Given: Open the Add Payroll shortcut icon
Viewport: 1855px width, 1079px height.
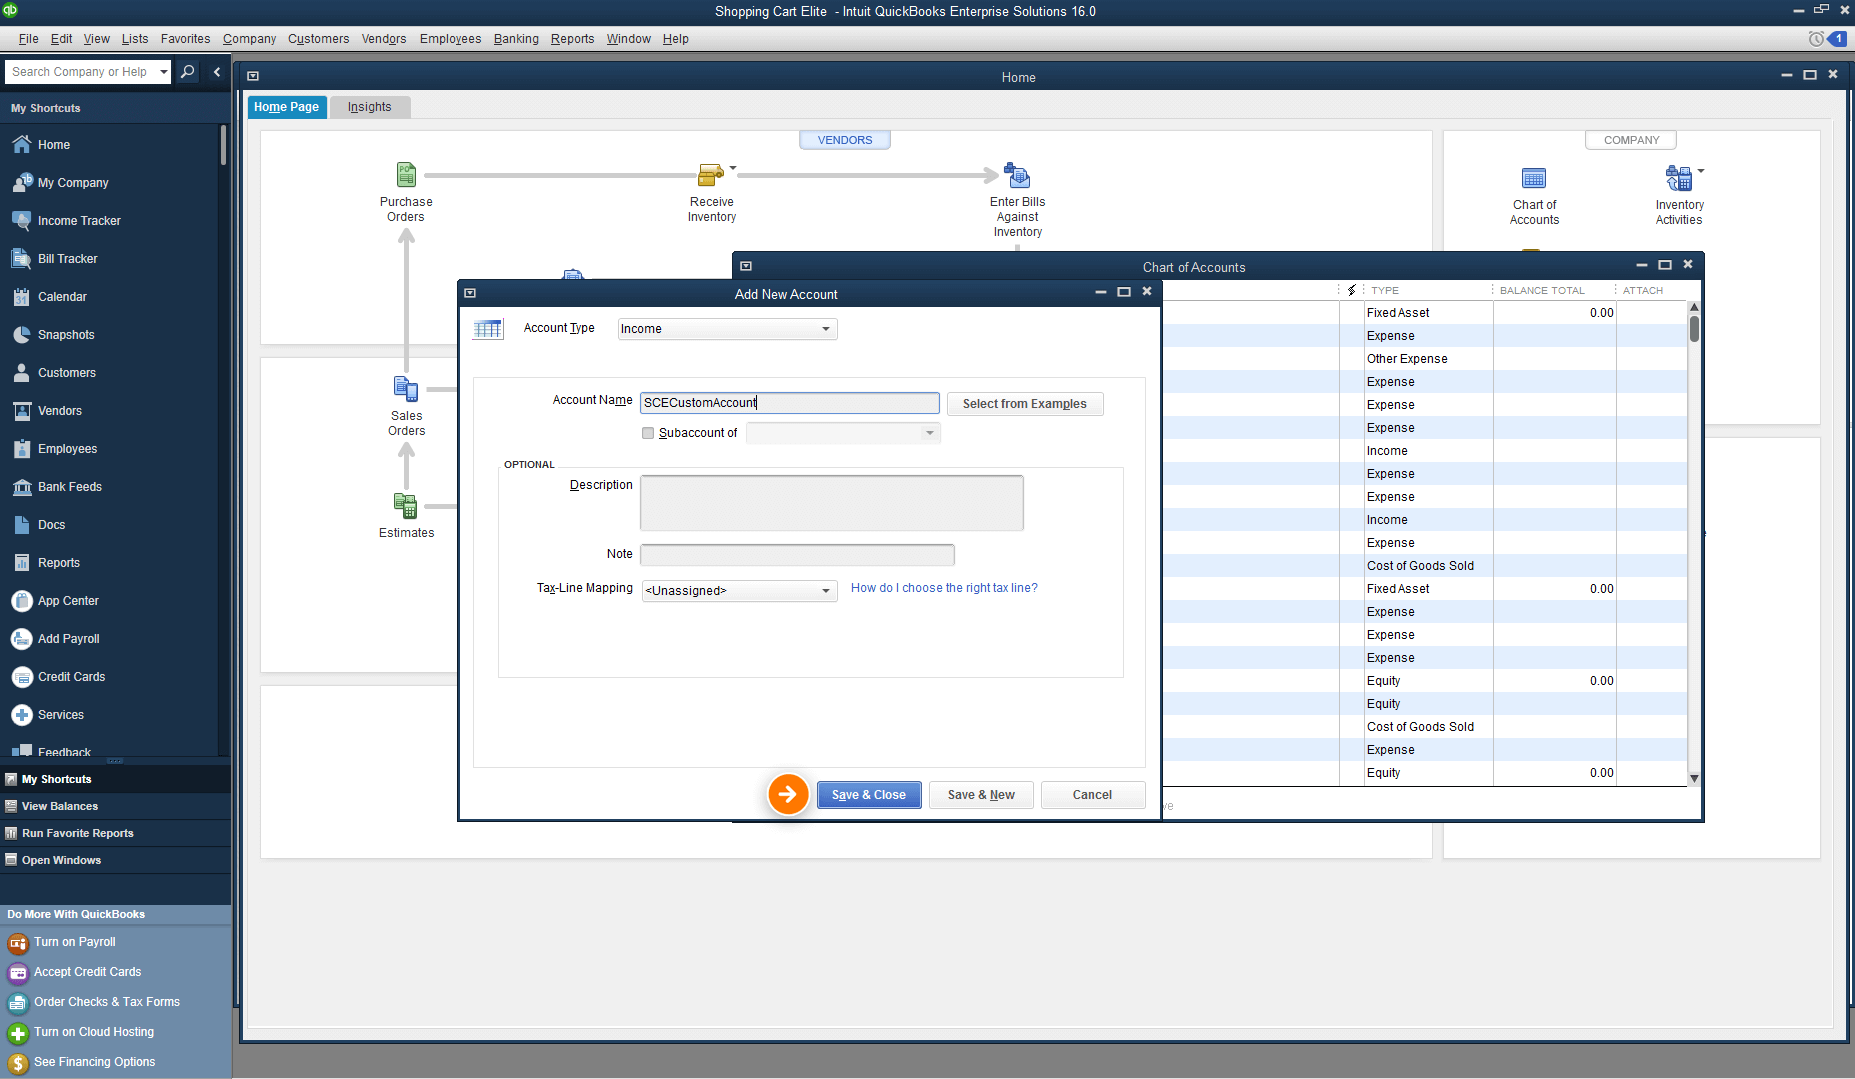Looking at the screenshot, I should (22, 639).
